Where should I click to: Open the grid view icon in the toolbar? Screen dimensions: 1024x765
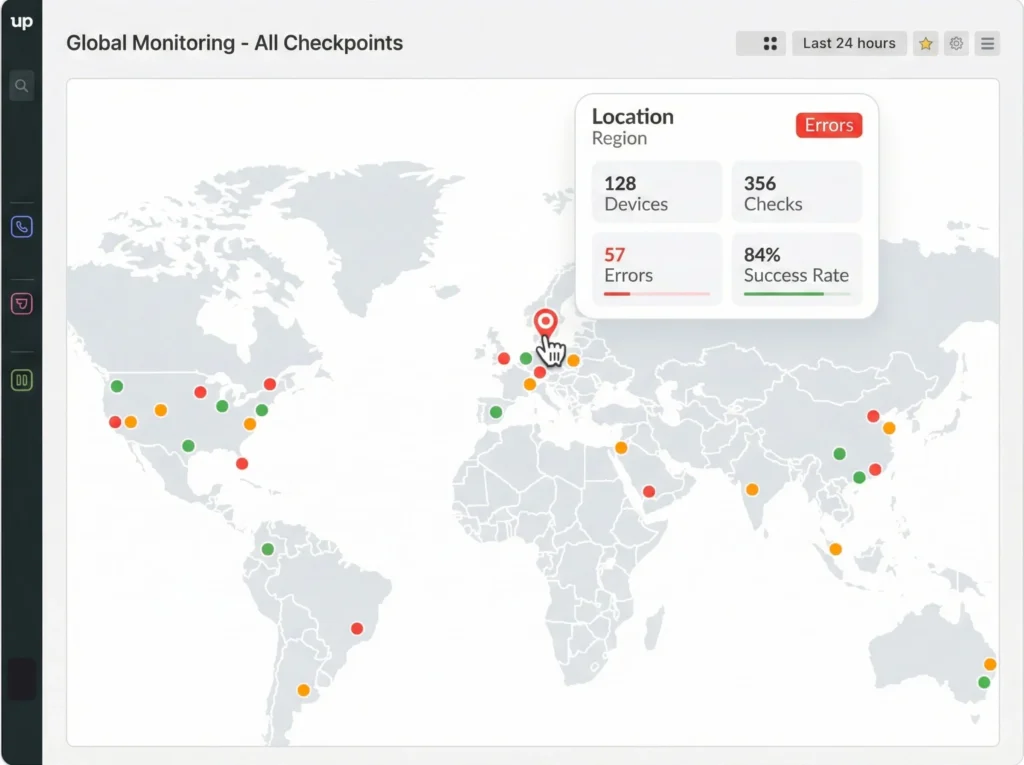(760, 43)
